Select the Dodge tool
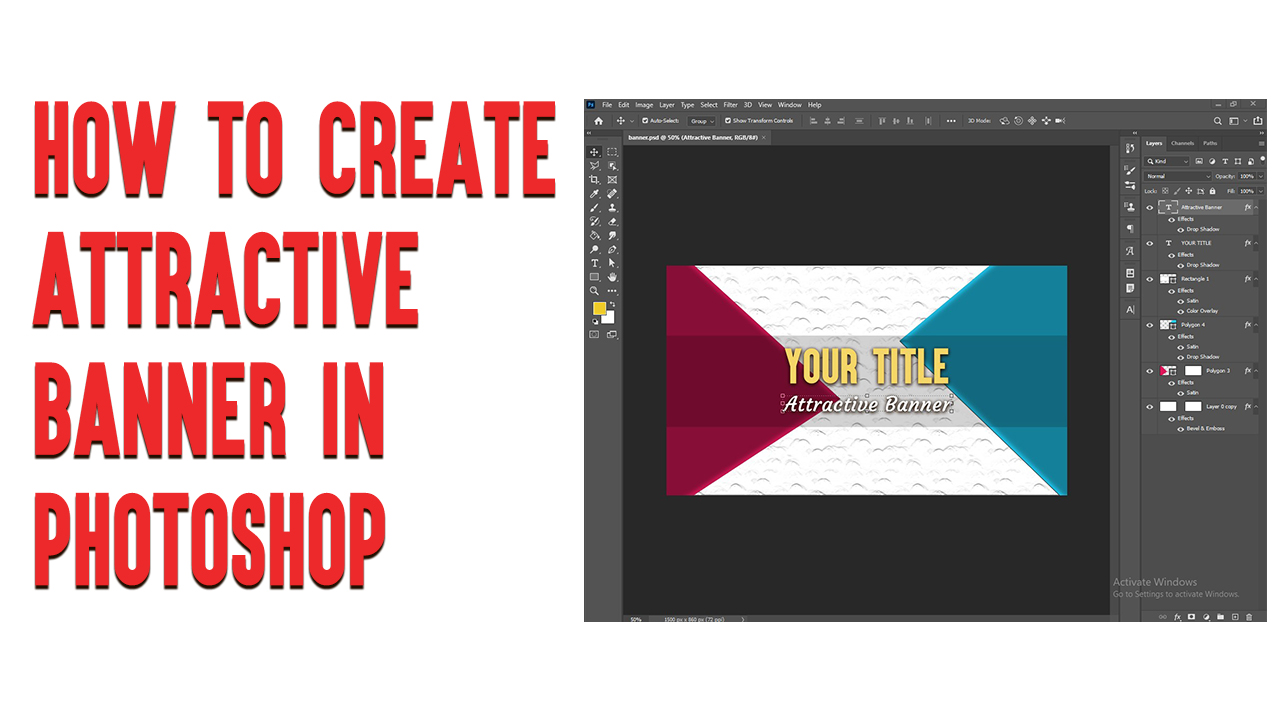The image size is (1280, 720). 594,249
